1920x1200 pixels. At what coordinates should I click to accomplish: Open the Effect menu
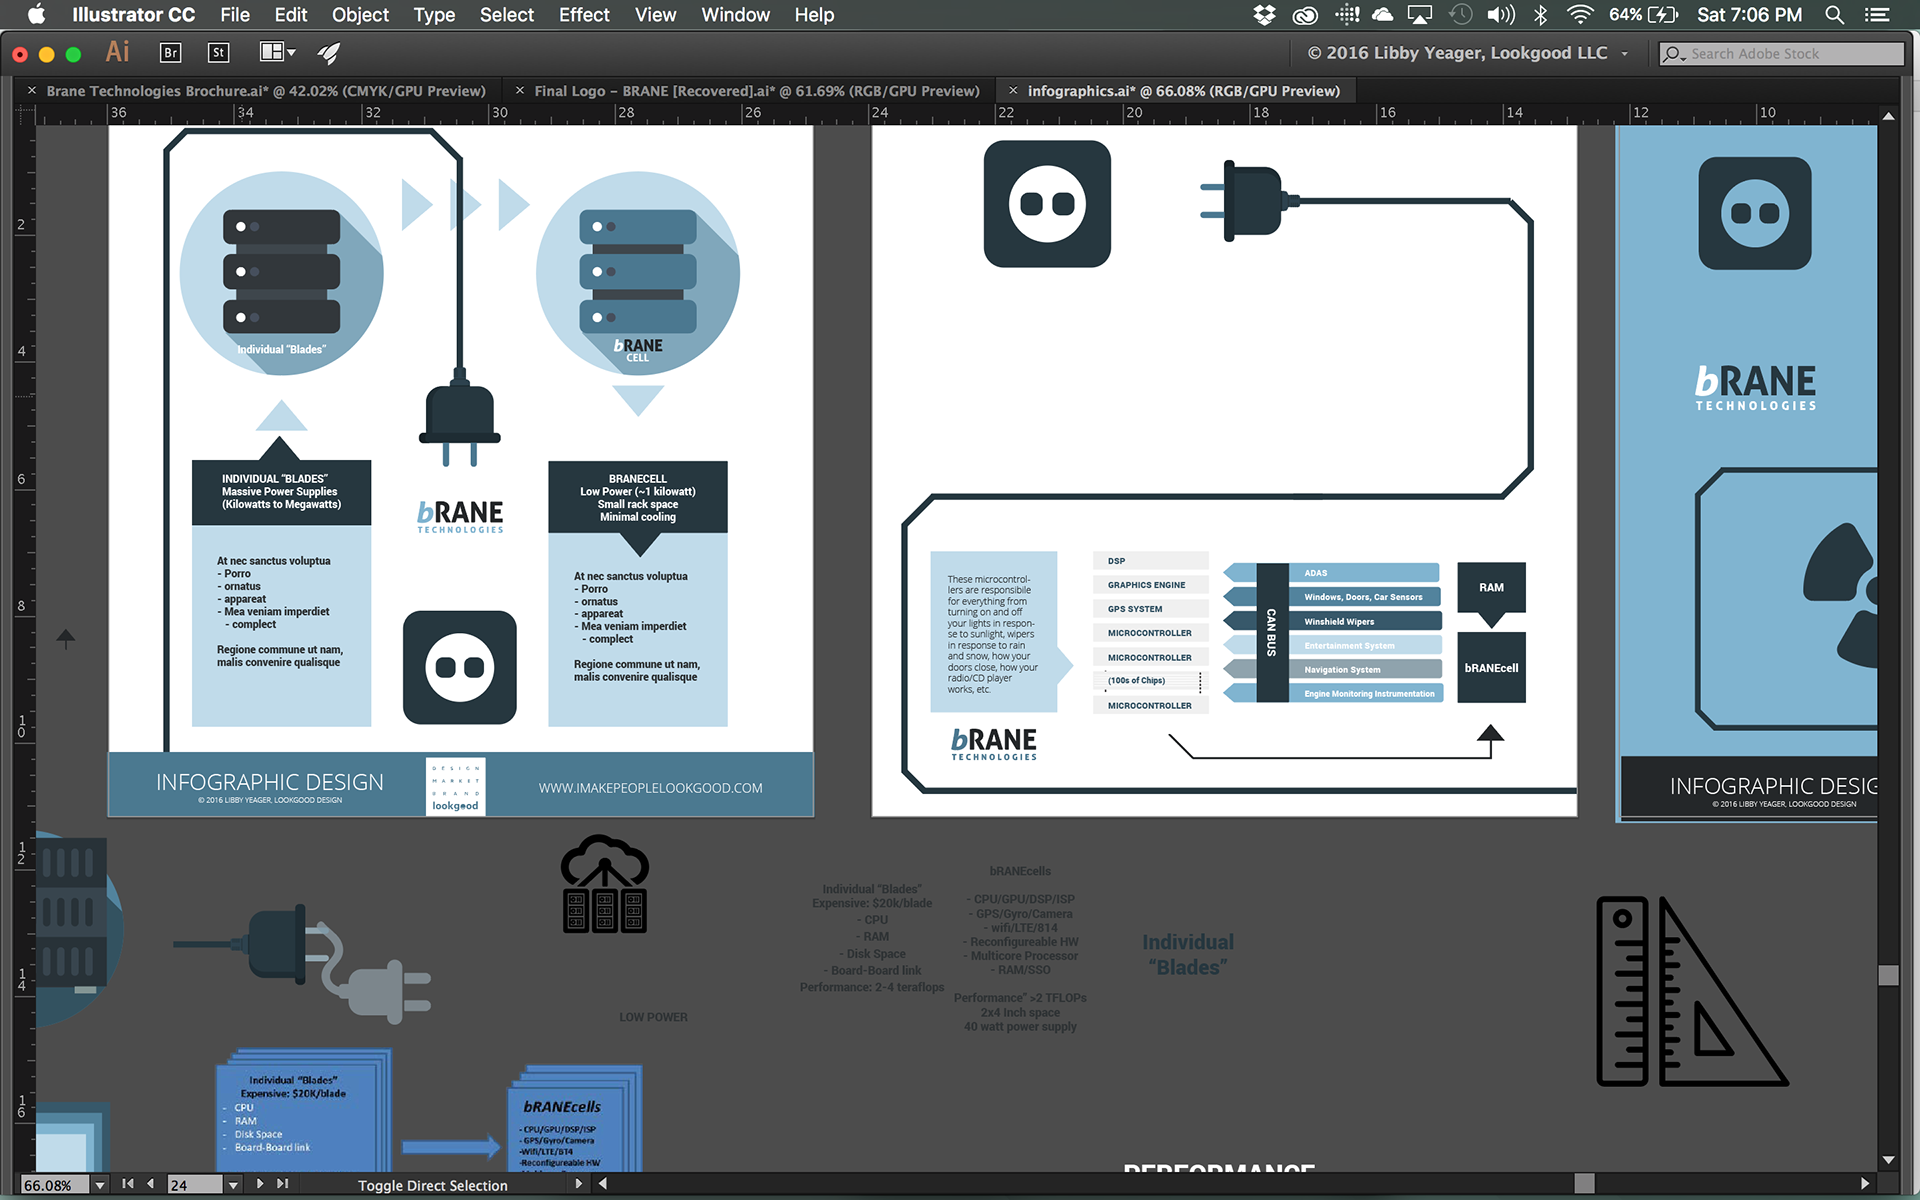pyautogui.click(x=584, y=15)
